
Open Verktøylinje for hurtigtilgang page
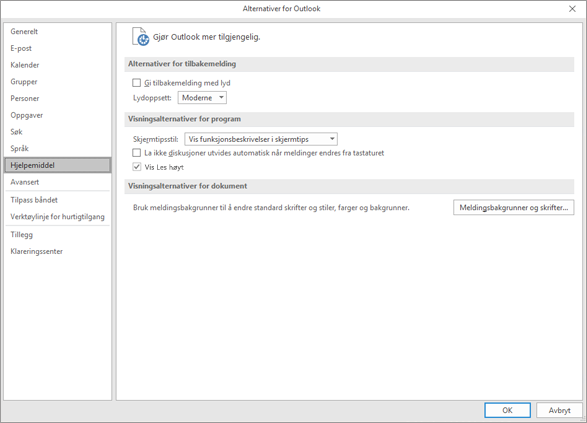pyautogui.click(x=58, y=216)
